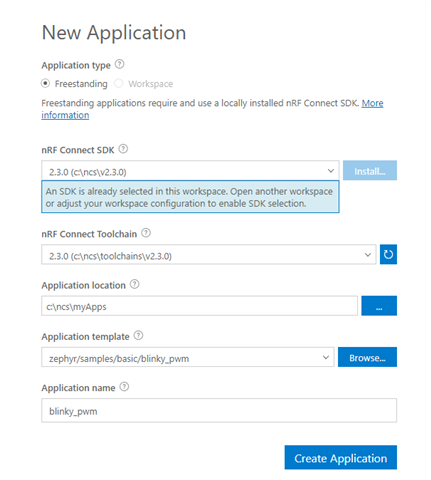Expand the nRF Connect SDK dropdown
This screenshot has height=480, width=431.
tap(190, 171)
